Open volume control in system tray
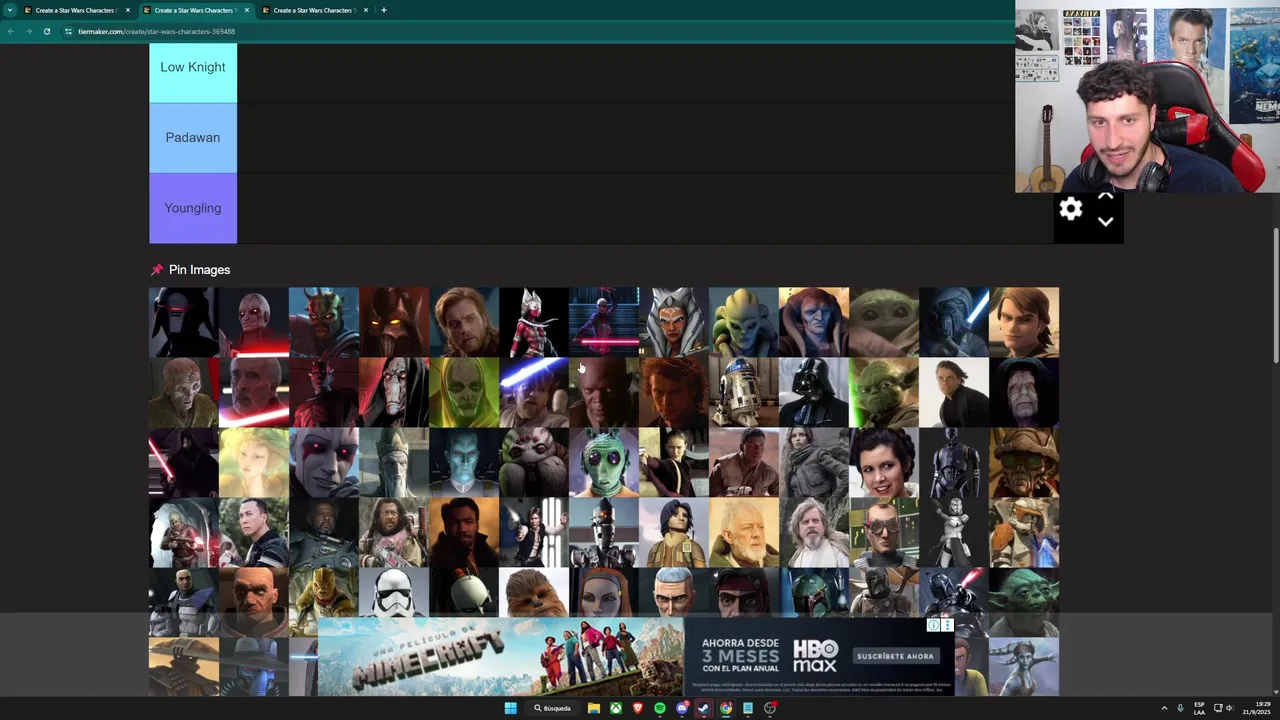Viewport: 1280px width, 720px height. point(1229,708)
